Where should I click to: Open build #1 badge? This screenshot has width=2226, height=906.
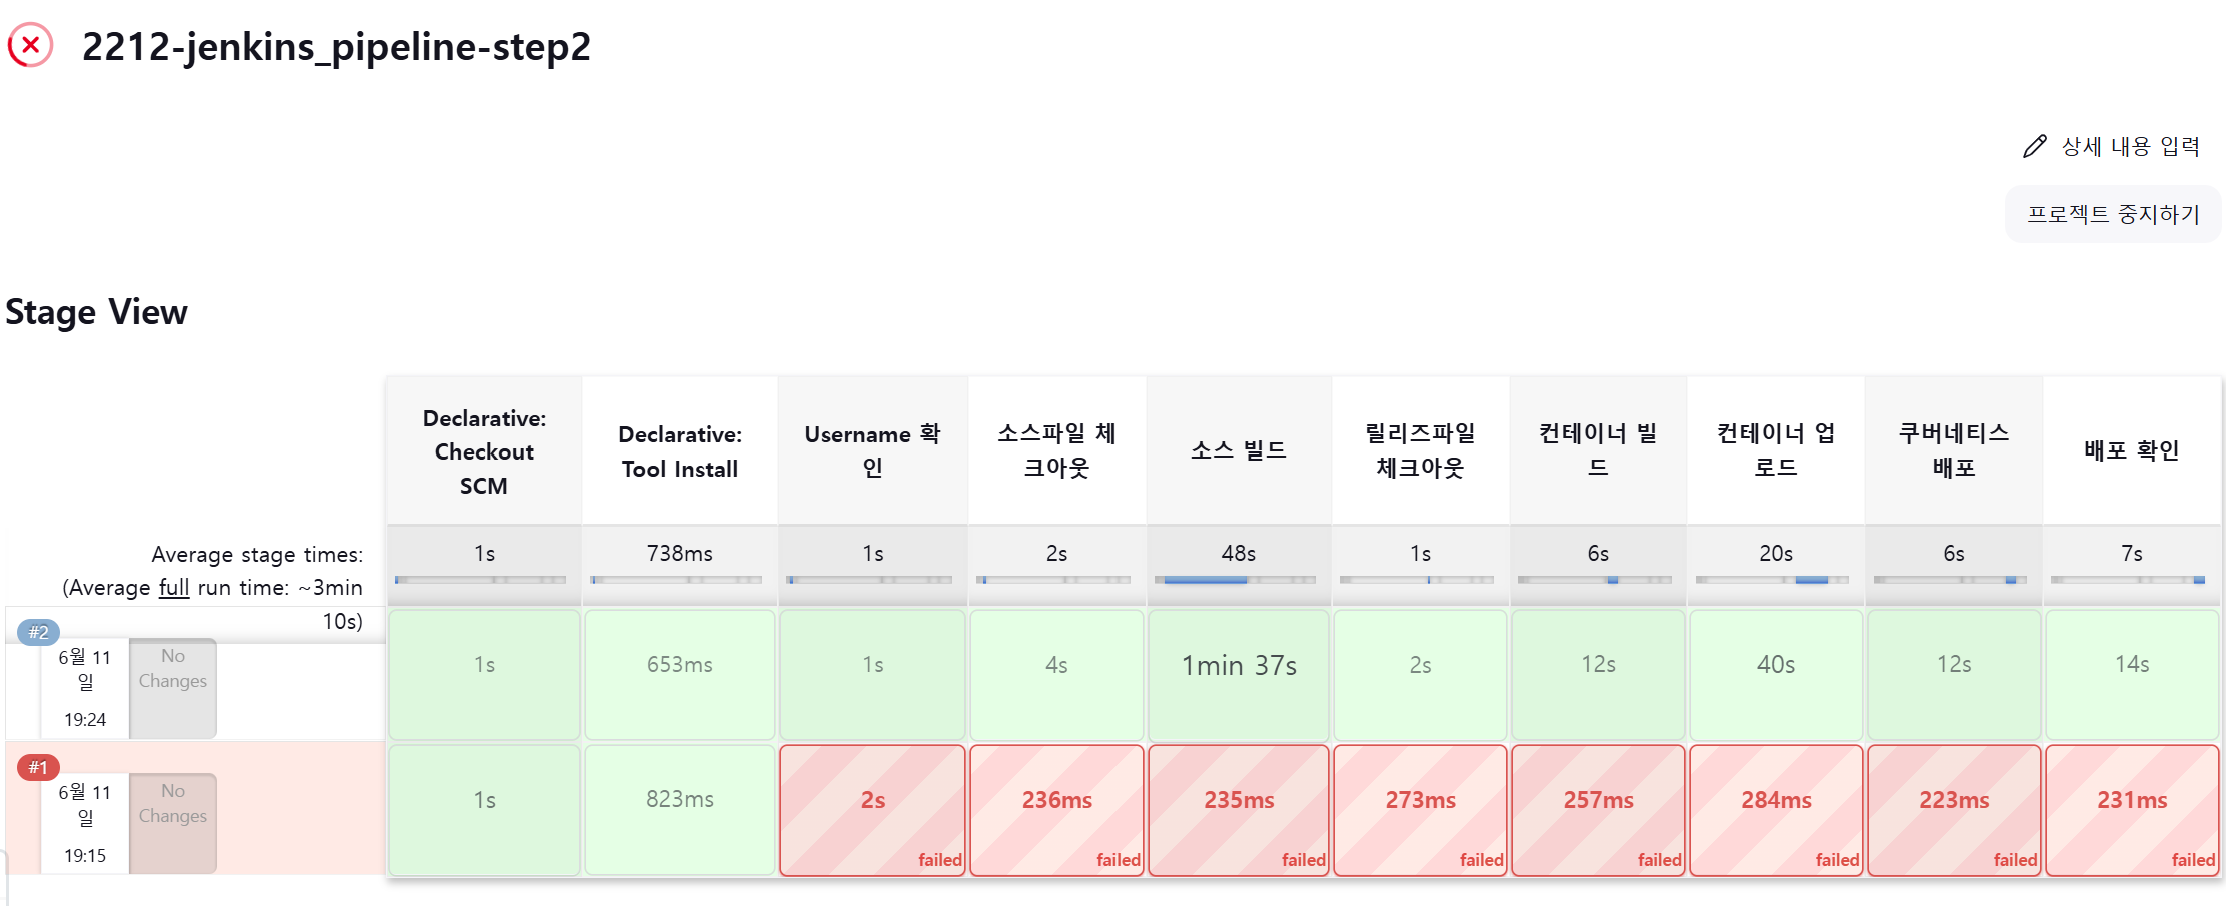38,767
